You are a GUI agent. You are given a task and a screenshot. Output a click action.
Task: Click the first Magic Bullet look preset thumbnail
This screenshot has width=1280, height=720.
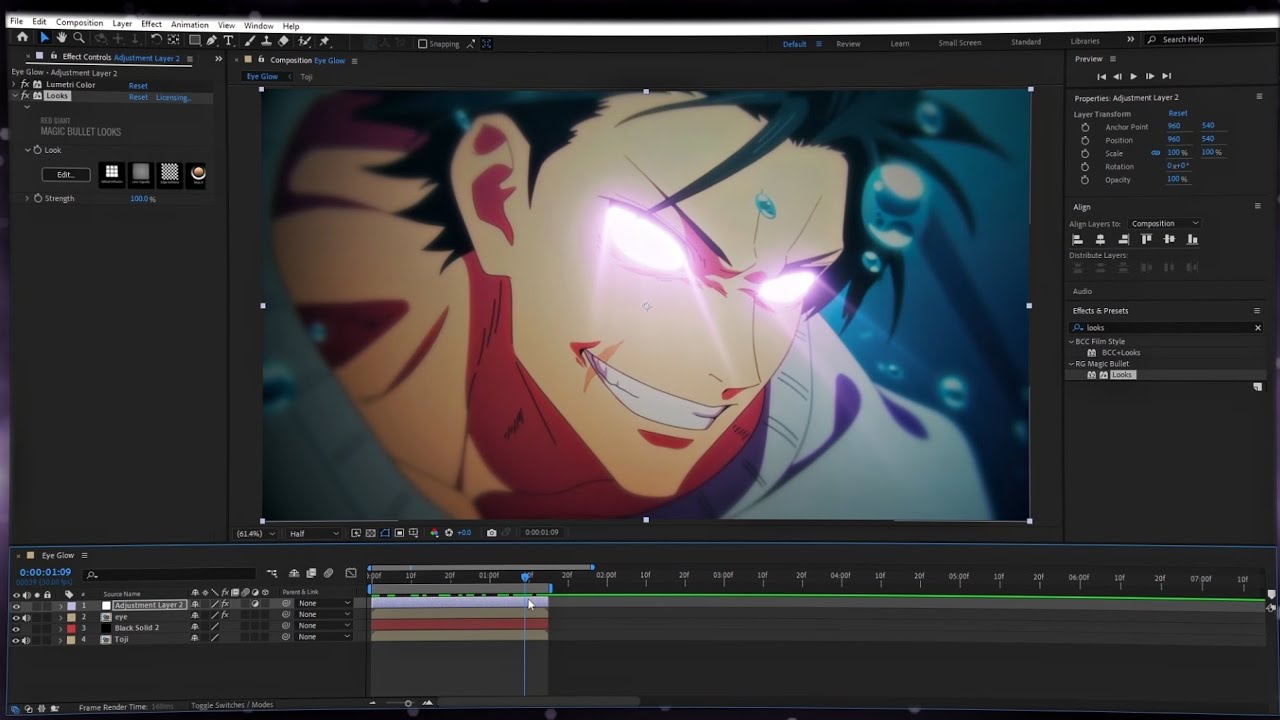tap(112, 173)
